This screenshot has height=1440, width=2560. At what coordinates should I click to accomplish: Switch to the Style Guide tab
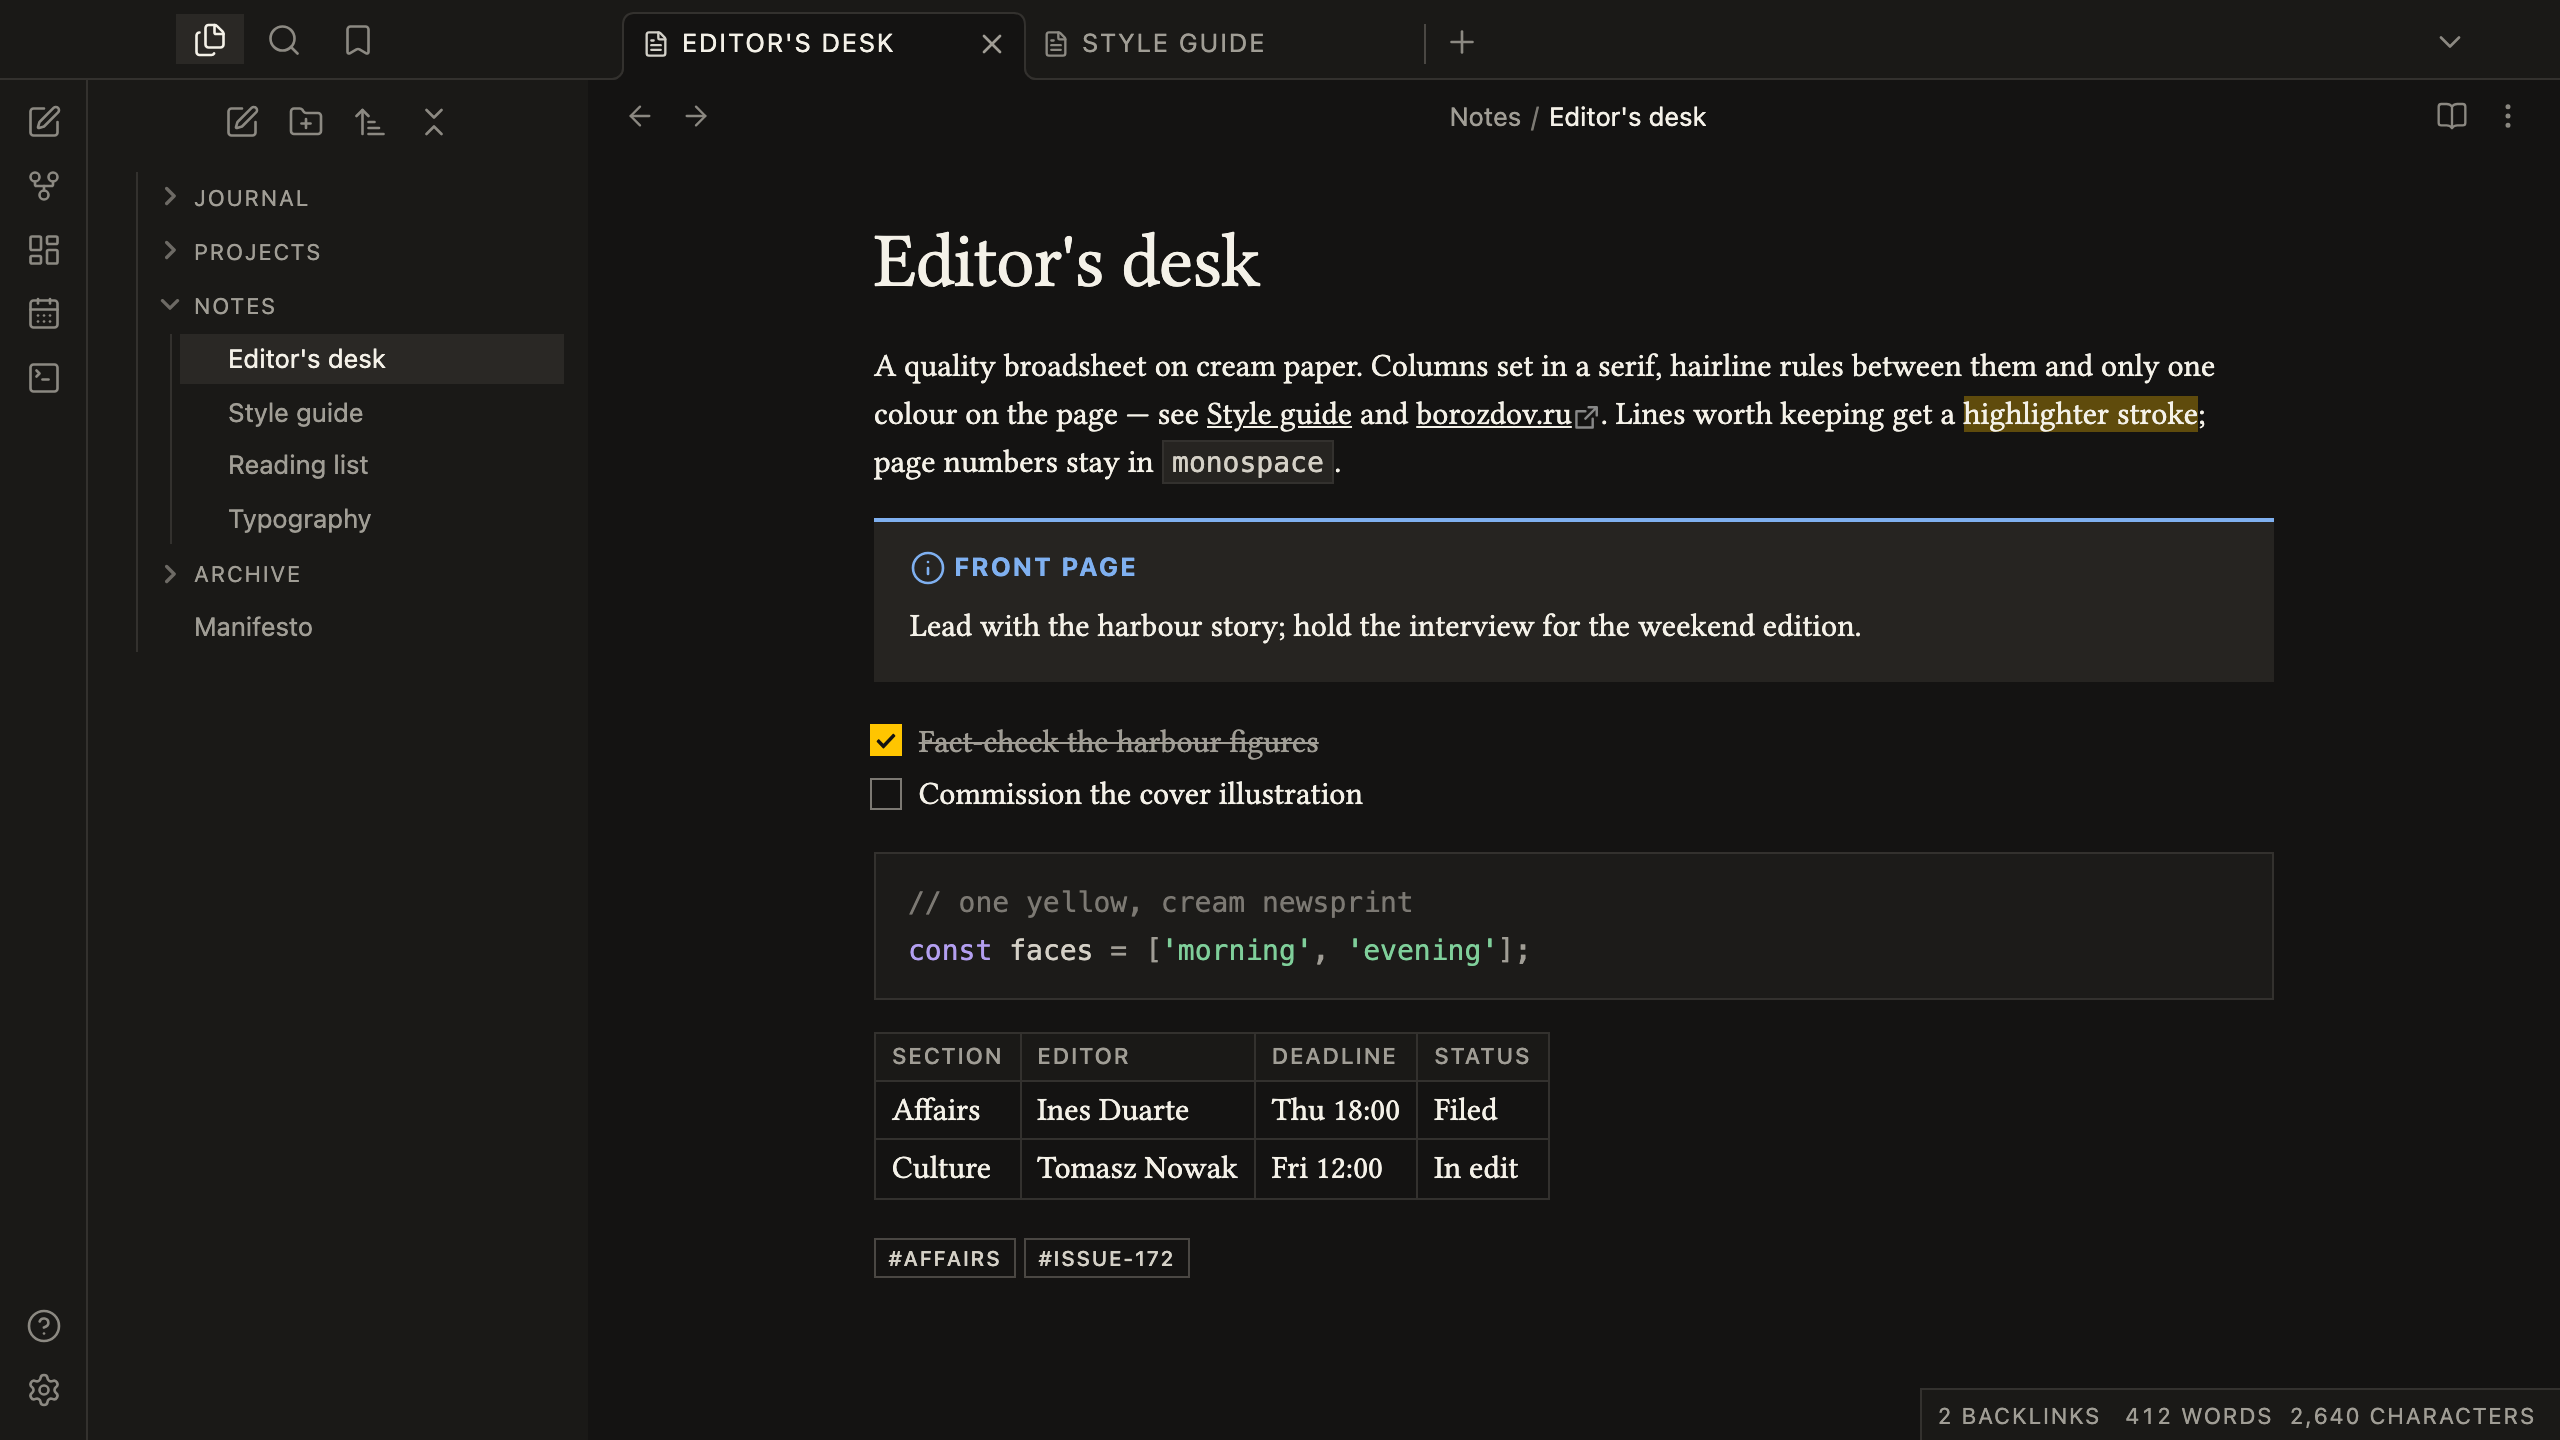pos(1224,43)
